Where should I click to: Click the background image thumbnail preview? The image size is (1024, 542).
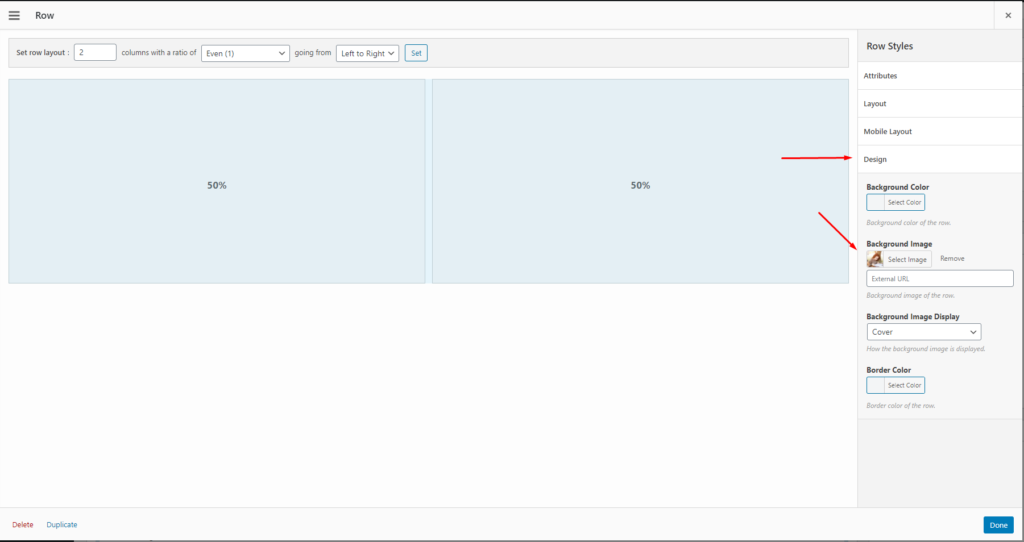tap(874, 259)
